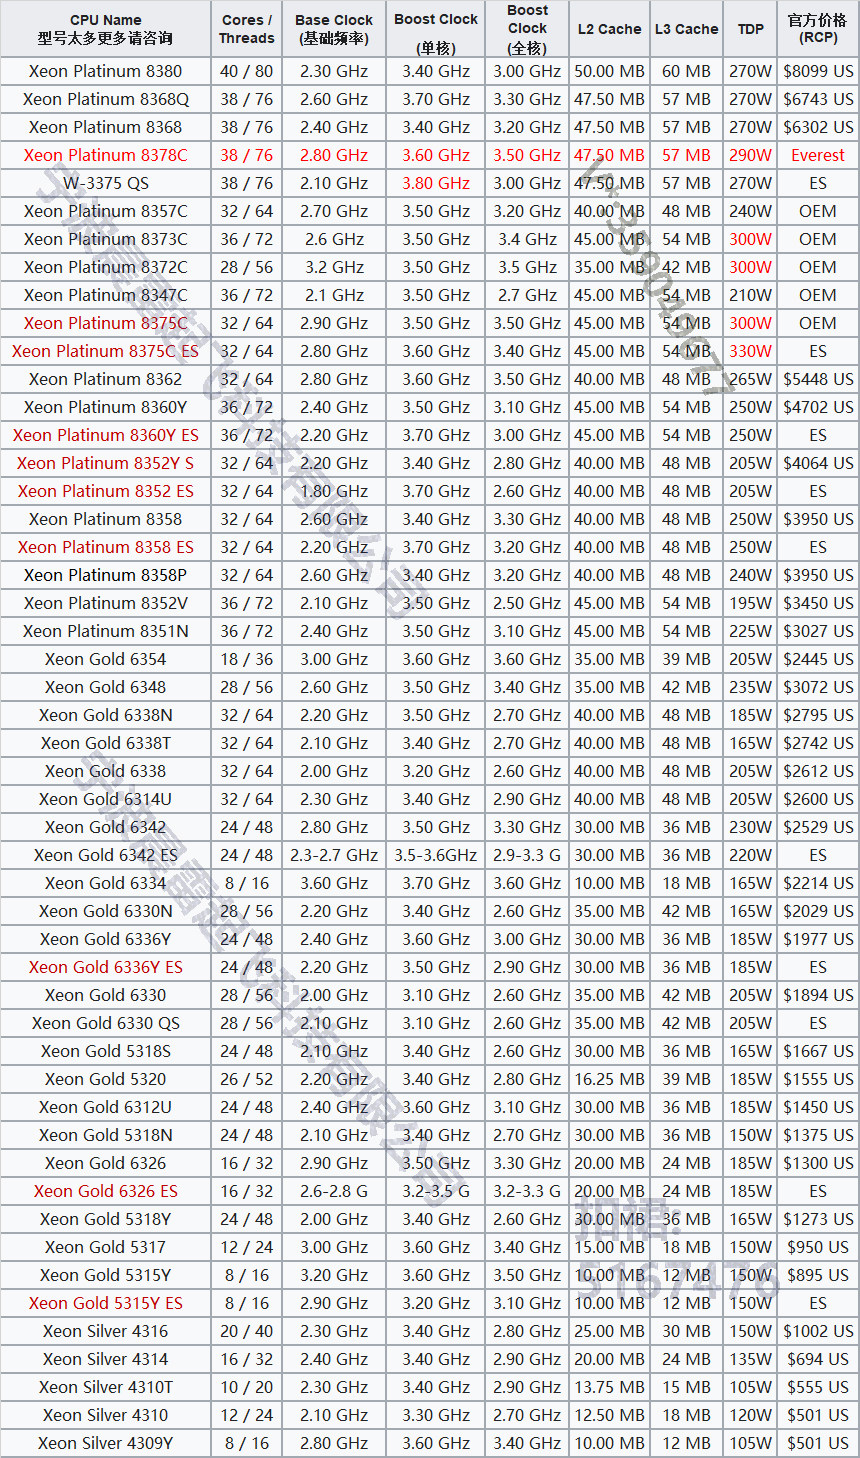
Task: Click the red "Everest" price cell
Action: (x=818, y=155)
